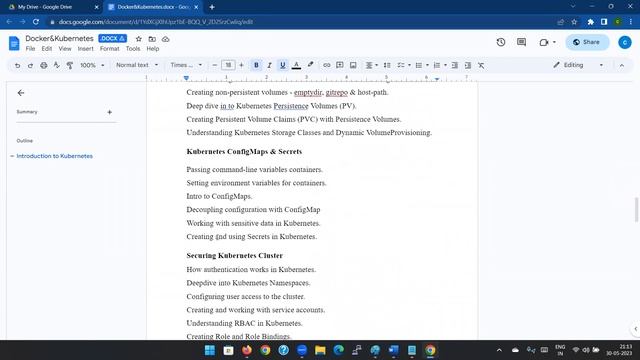Insert a checklist
This screenshot has height=360, width=640.
point(401,65)
